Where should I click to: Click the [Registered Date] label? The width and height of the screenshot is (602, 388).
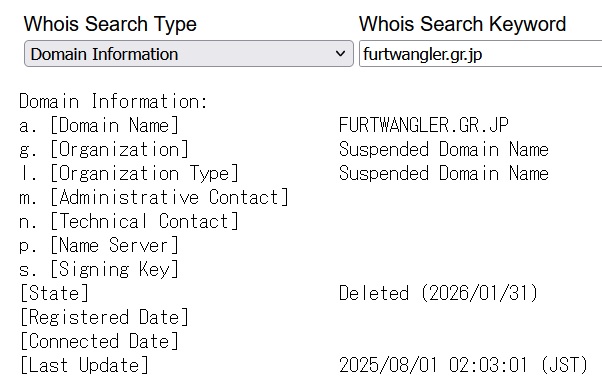tap(104, 317)
